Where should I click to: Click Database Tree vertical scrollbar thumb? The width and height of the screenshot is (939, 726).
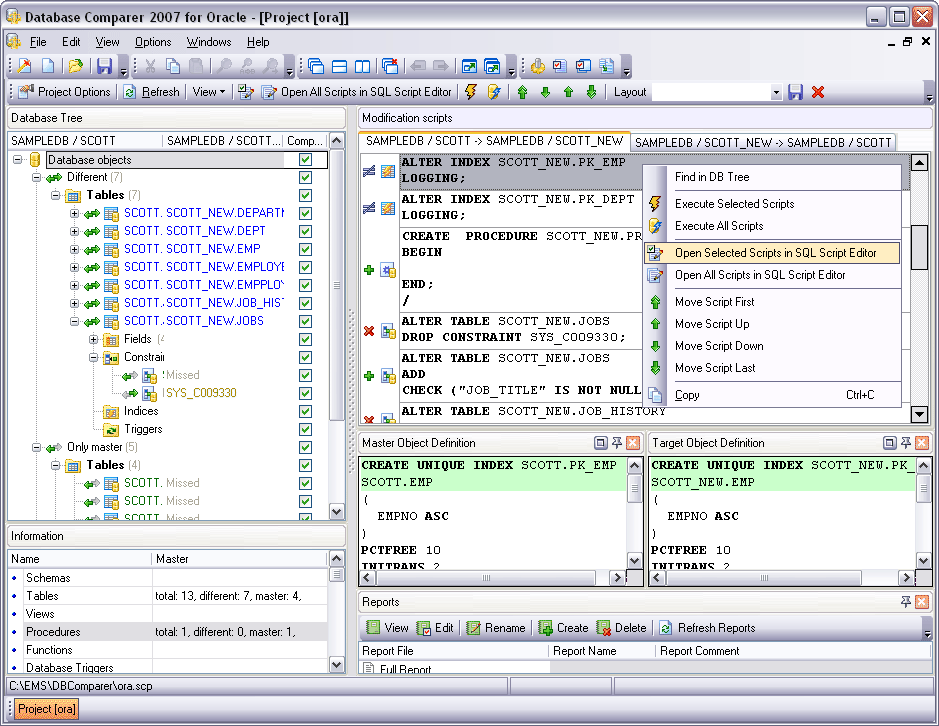tap(337, 285)
